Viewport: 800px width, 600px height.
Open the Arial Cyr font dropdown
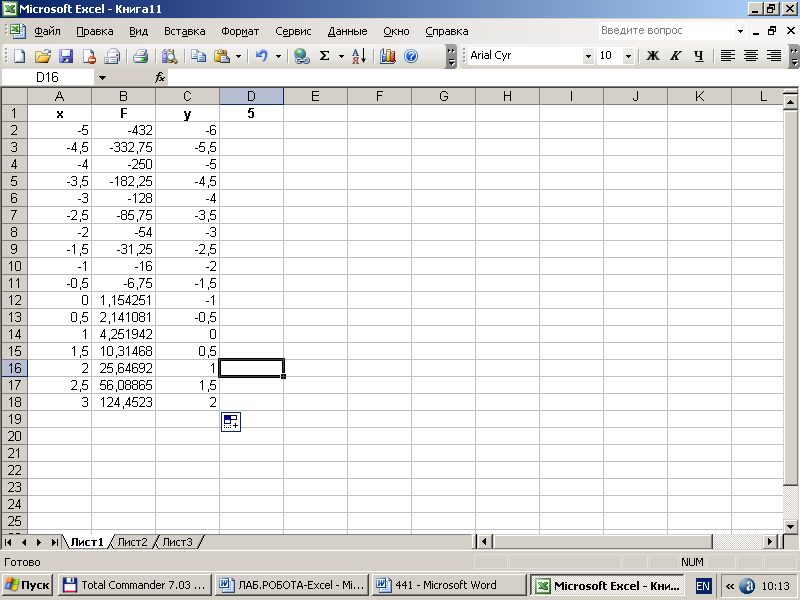(588, 56)
